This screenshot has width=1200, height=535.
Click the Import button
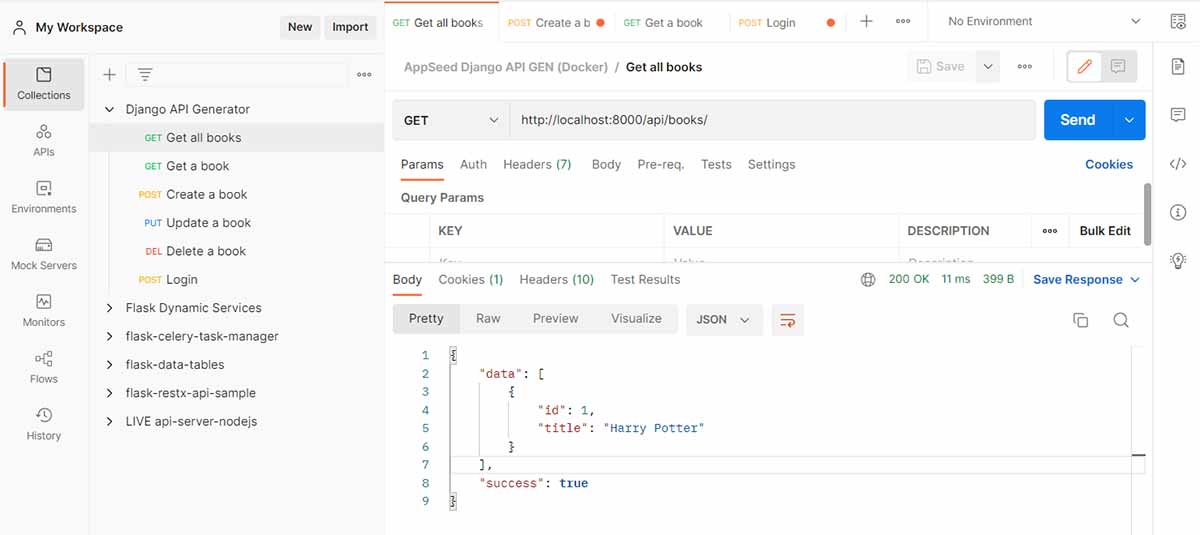[x=350, y=27]
